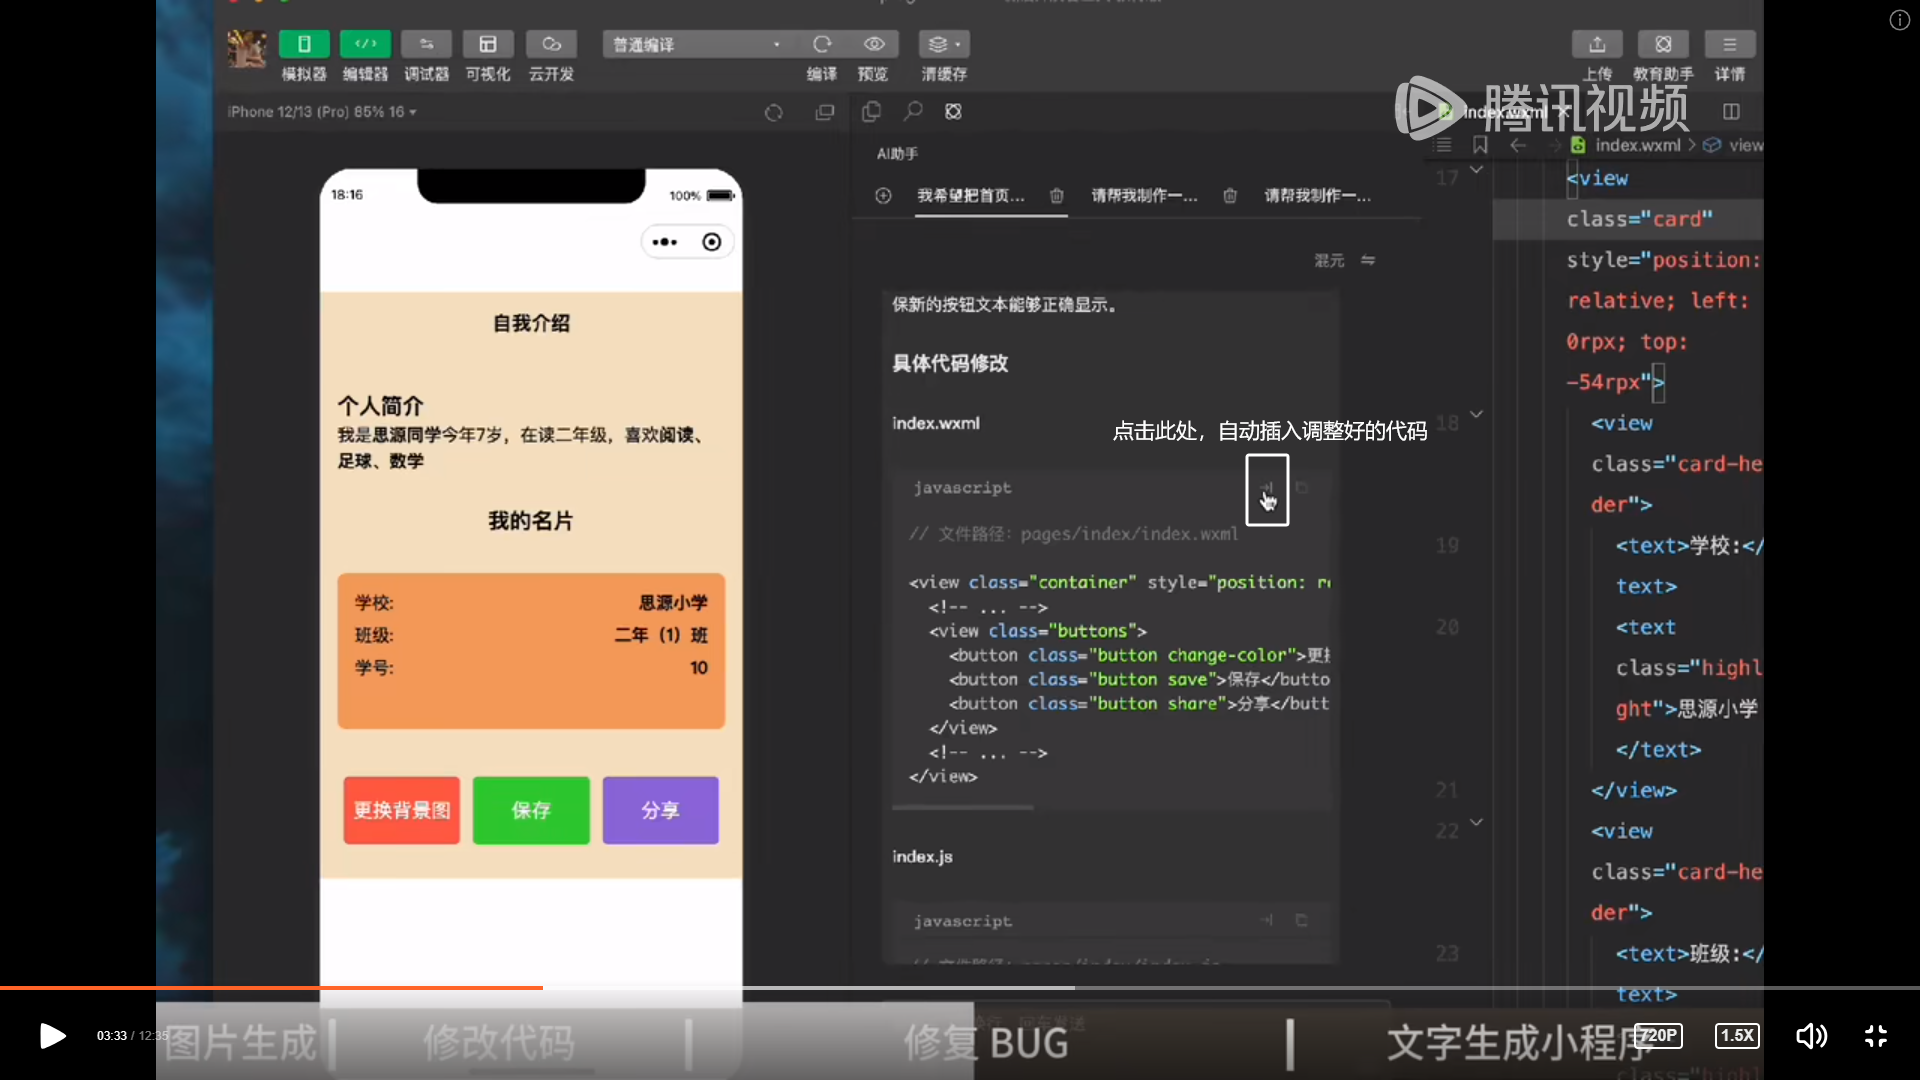Detach simulator into separate window

(x=825, y=112)
